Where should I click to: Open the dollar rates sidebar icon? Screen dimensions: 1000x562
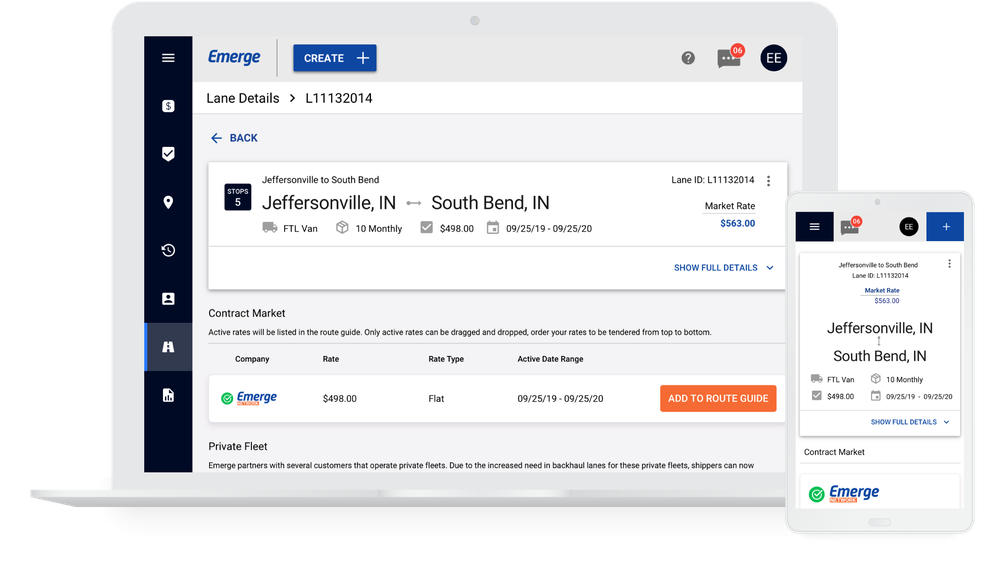pos(168,106)
